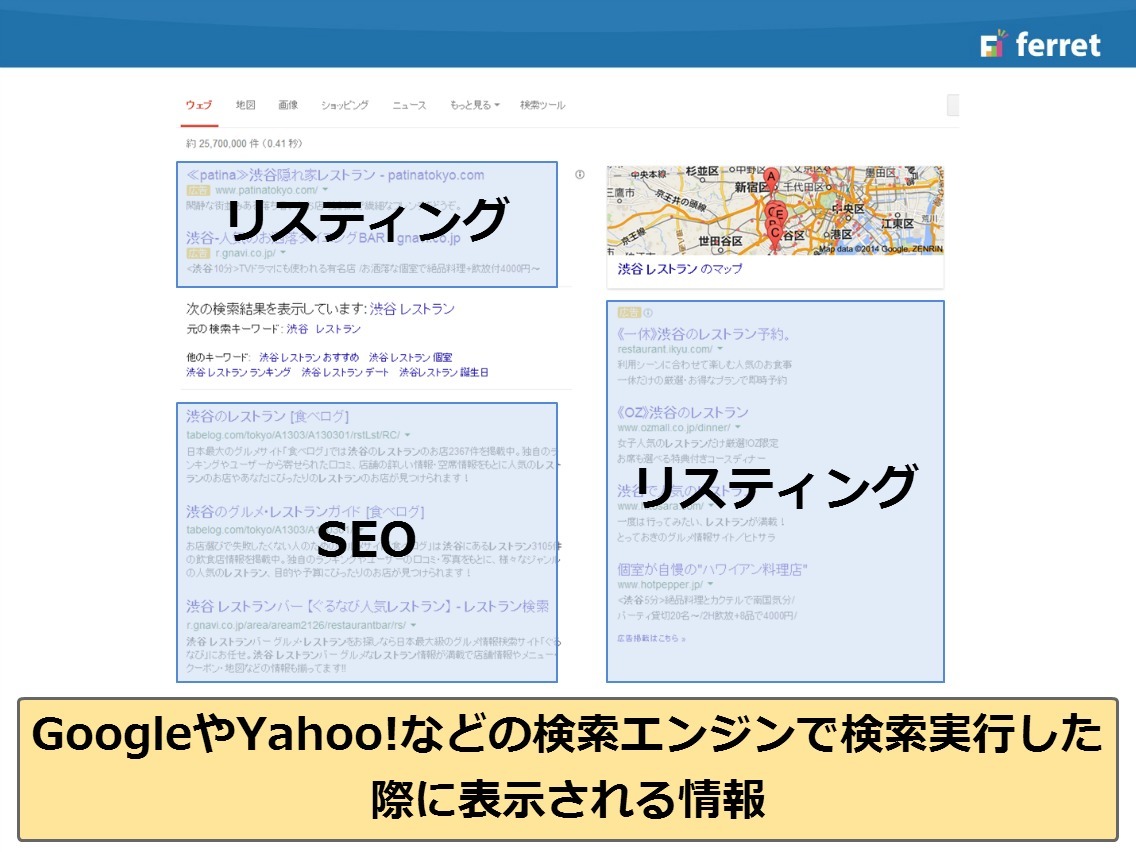
Task: Select 渋谷レストラン 誕生日 suggestion
Action: click(x=443, y=372)
